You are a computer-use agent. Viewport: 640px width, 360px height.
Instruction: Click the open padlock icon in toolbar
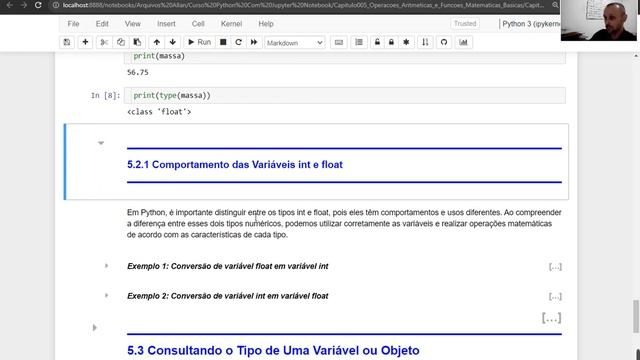(377, 42)
